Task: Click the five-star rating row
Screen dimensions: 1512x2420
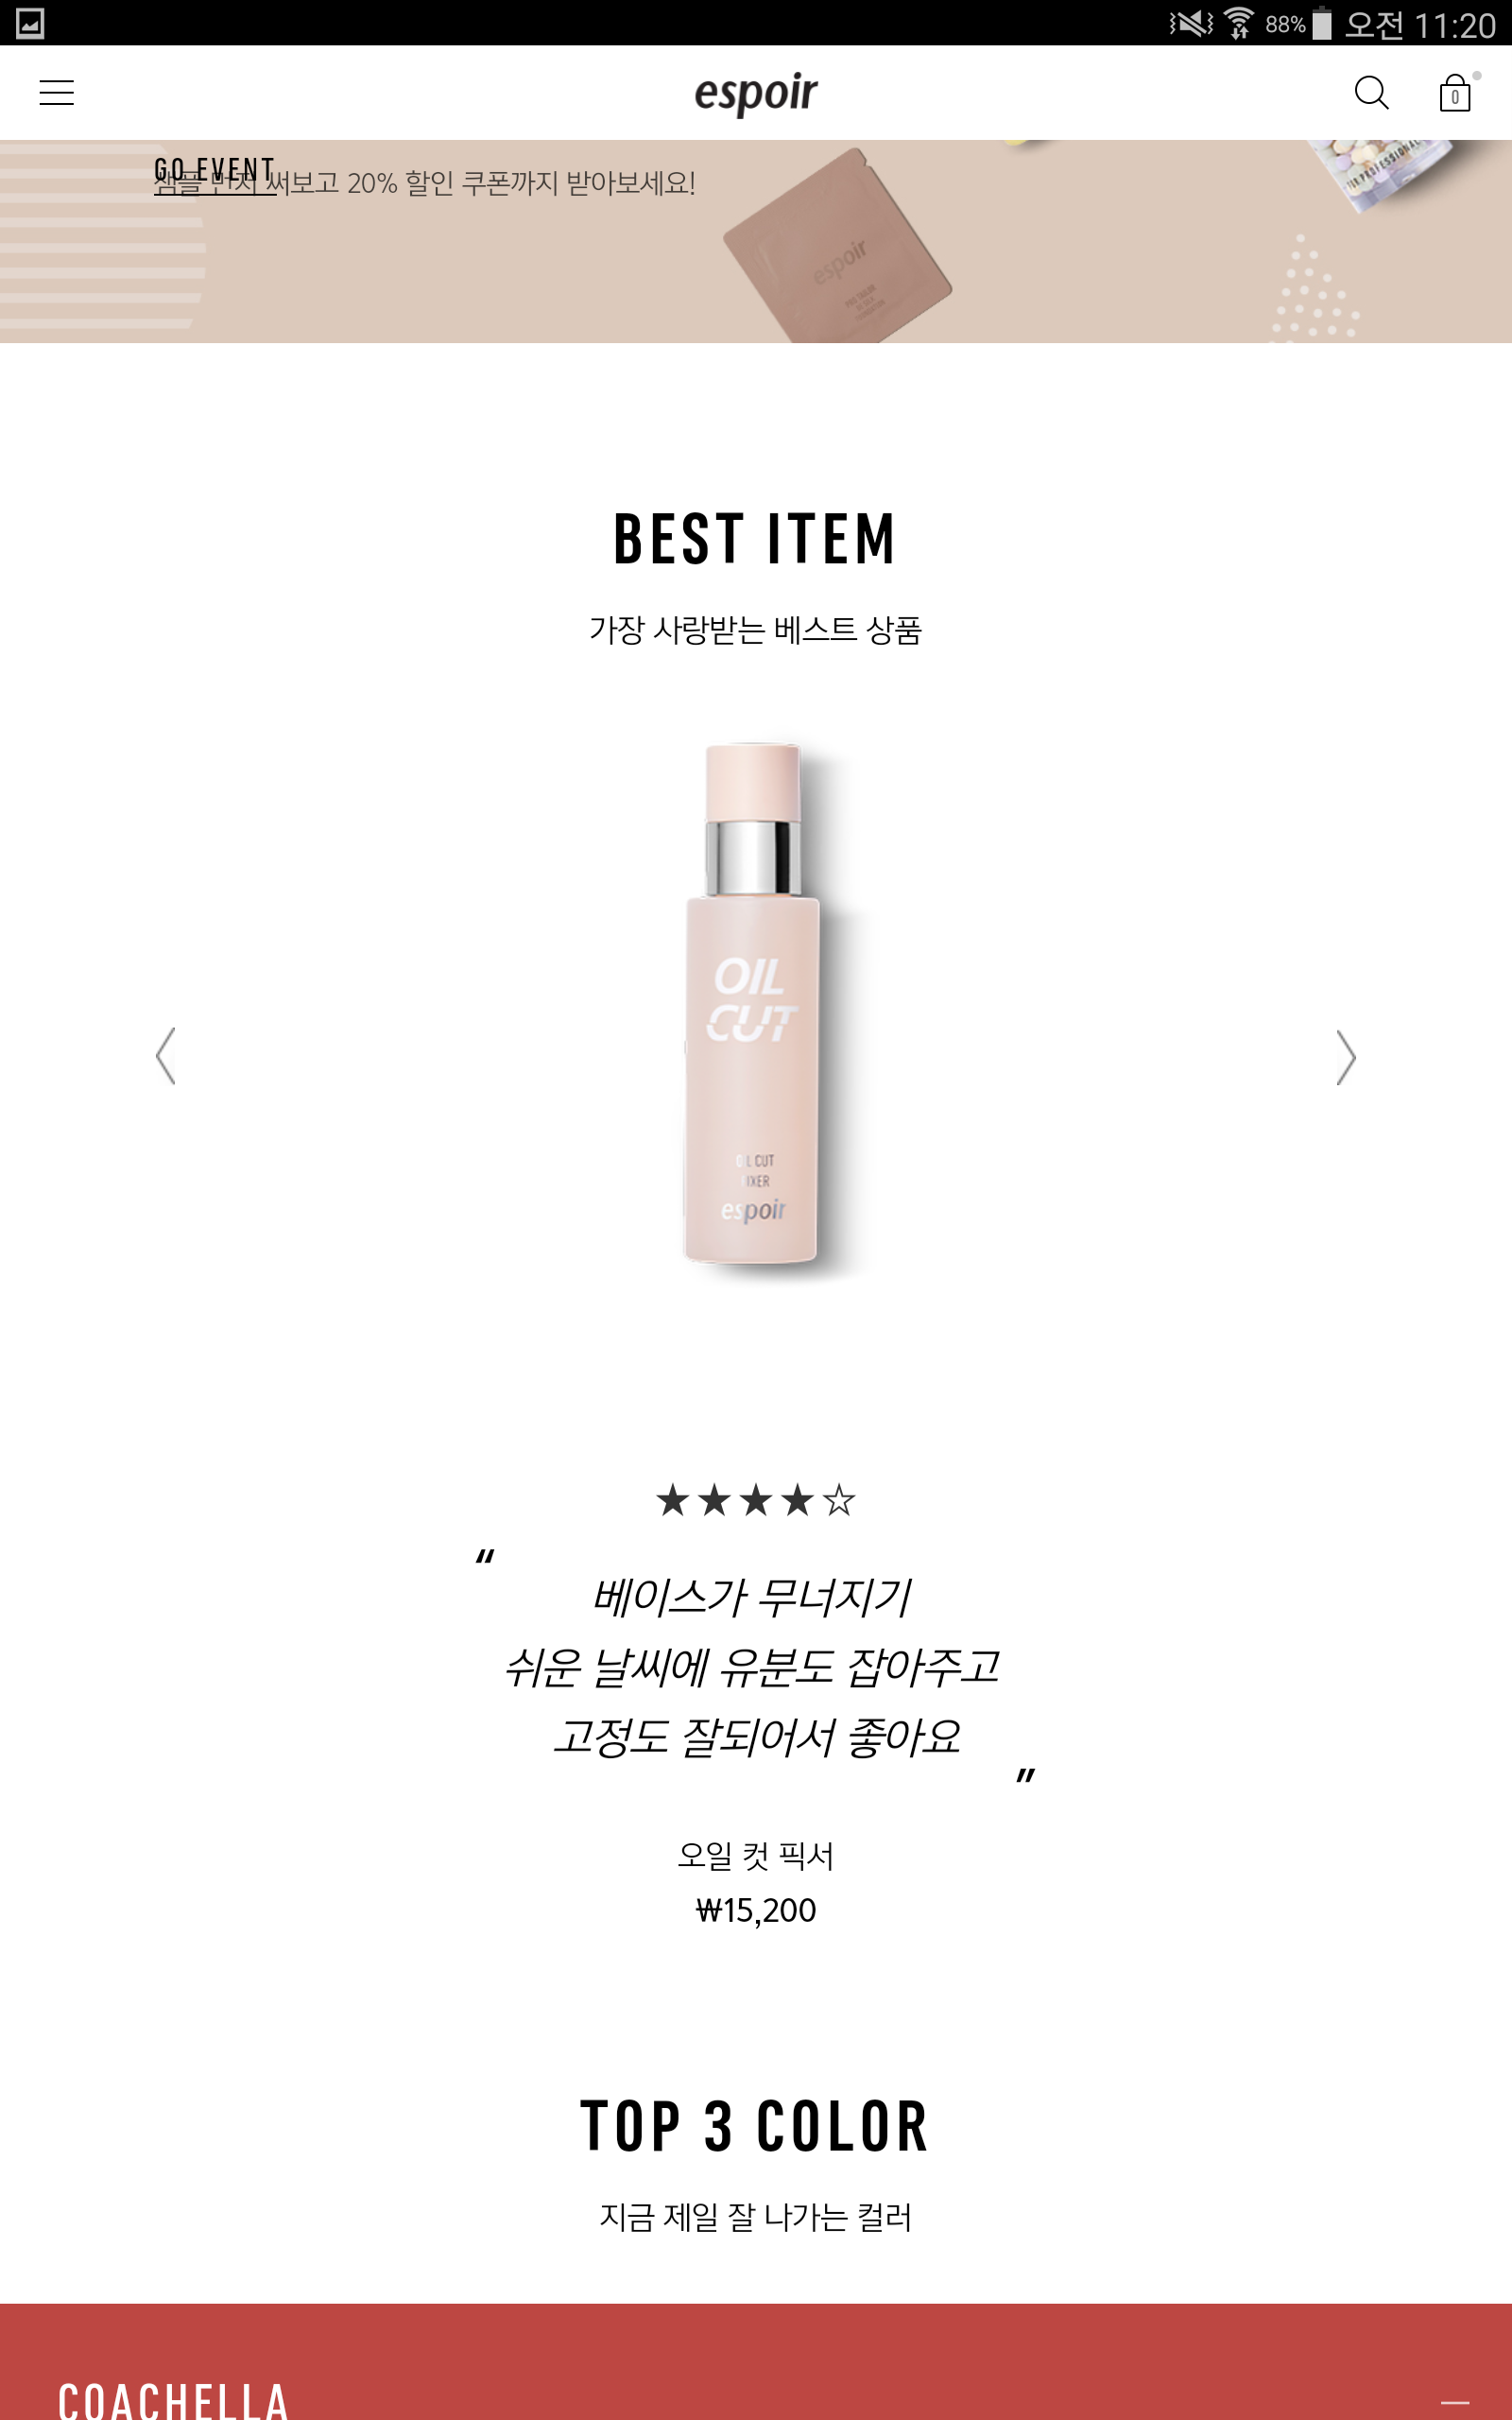Action: click(x=756, y=1500)
